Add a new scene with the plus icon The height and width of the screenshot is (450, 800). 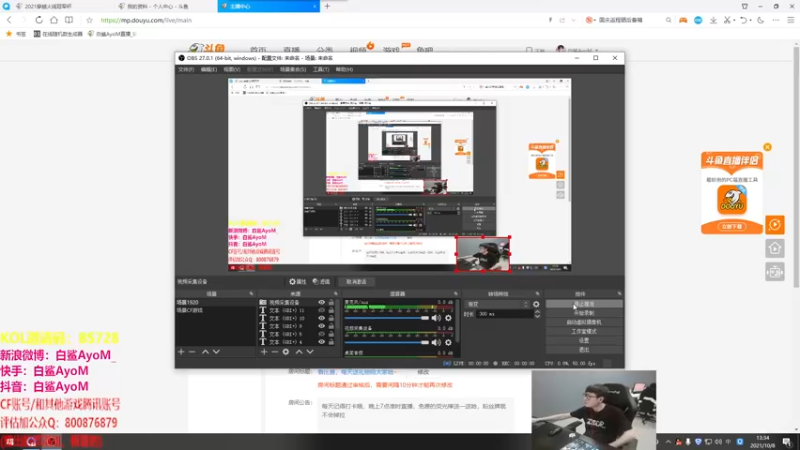181,352
